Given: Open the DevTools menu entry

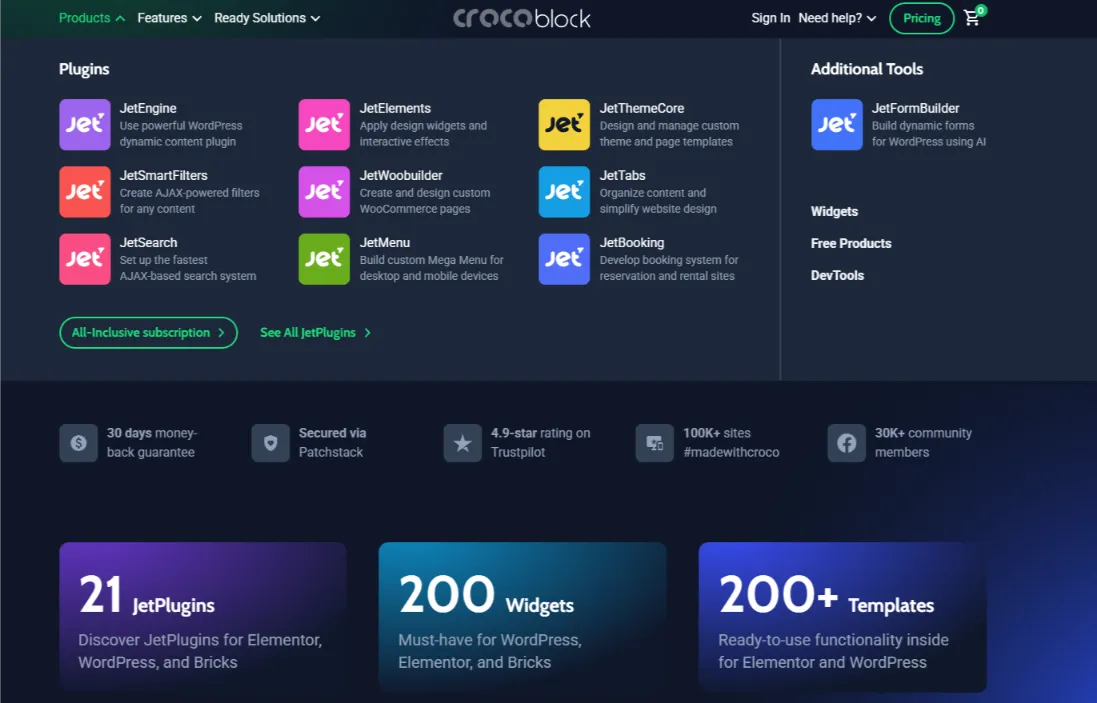Looking at the screenshot, I should pyautogui.click(x=837, y=276).
